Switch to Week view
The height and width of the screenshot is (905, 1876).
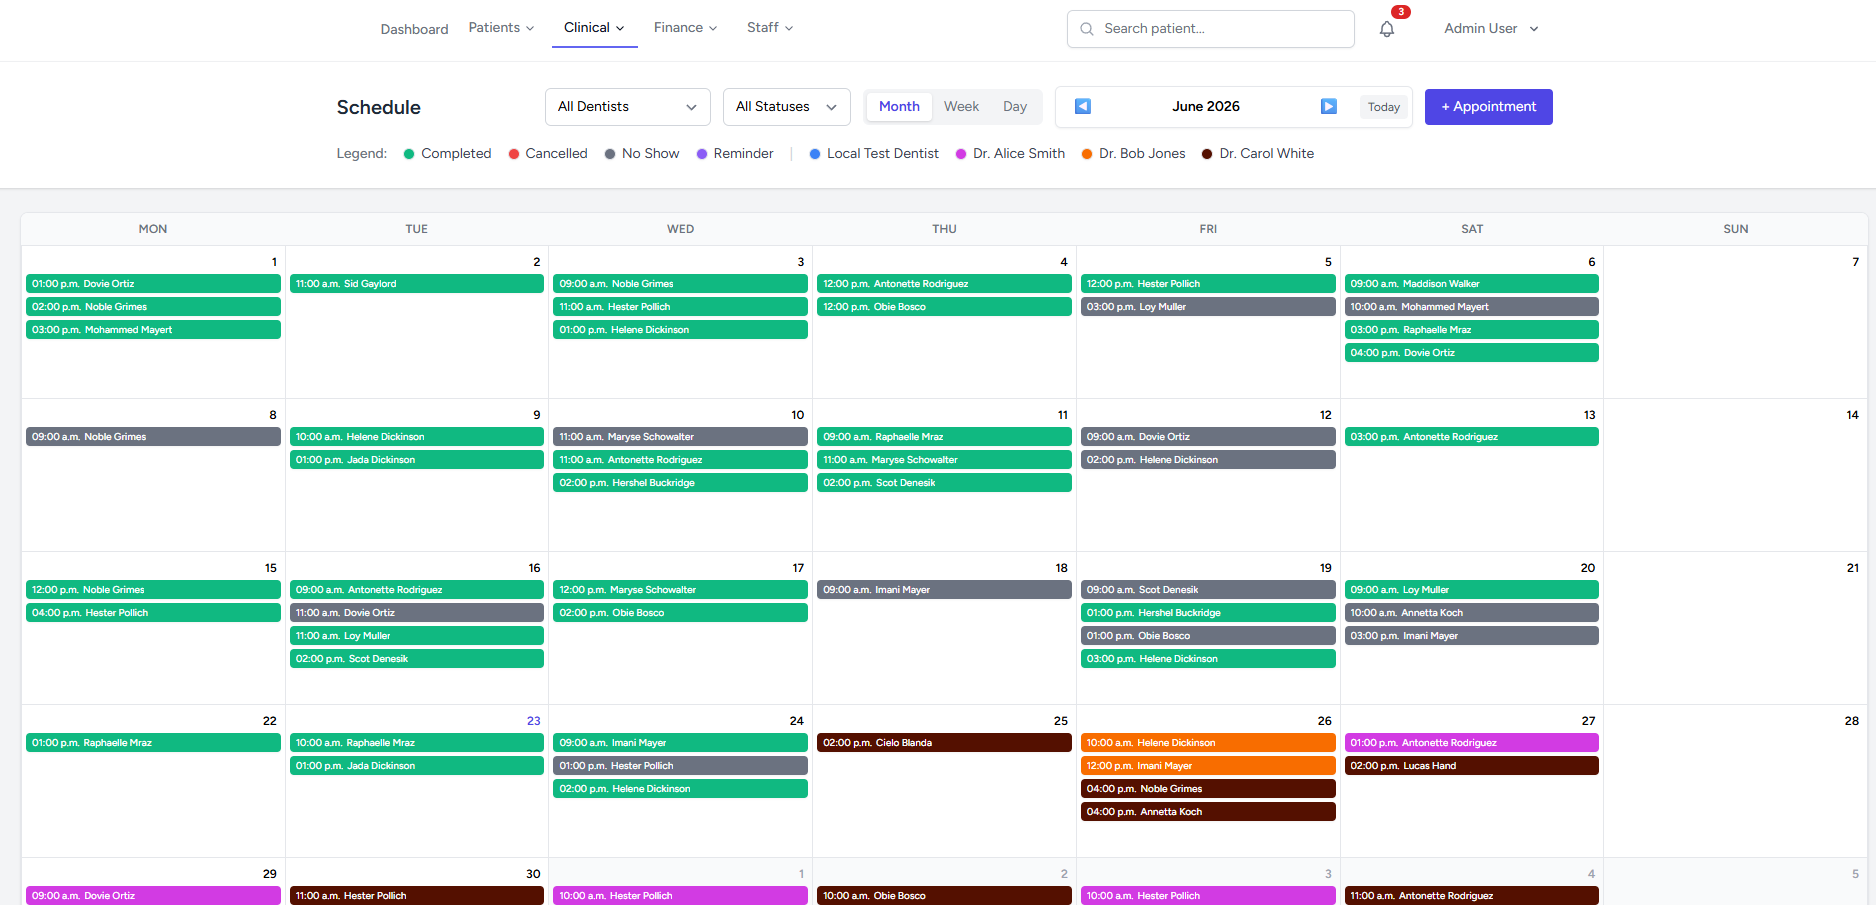pyautogui.click(x=961, y=107)
